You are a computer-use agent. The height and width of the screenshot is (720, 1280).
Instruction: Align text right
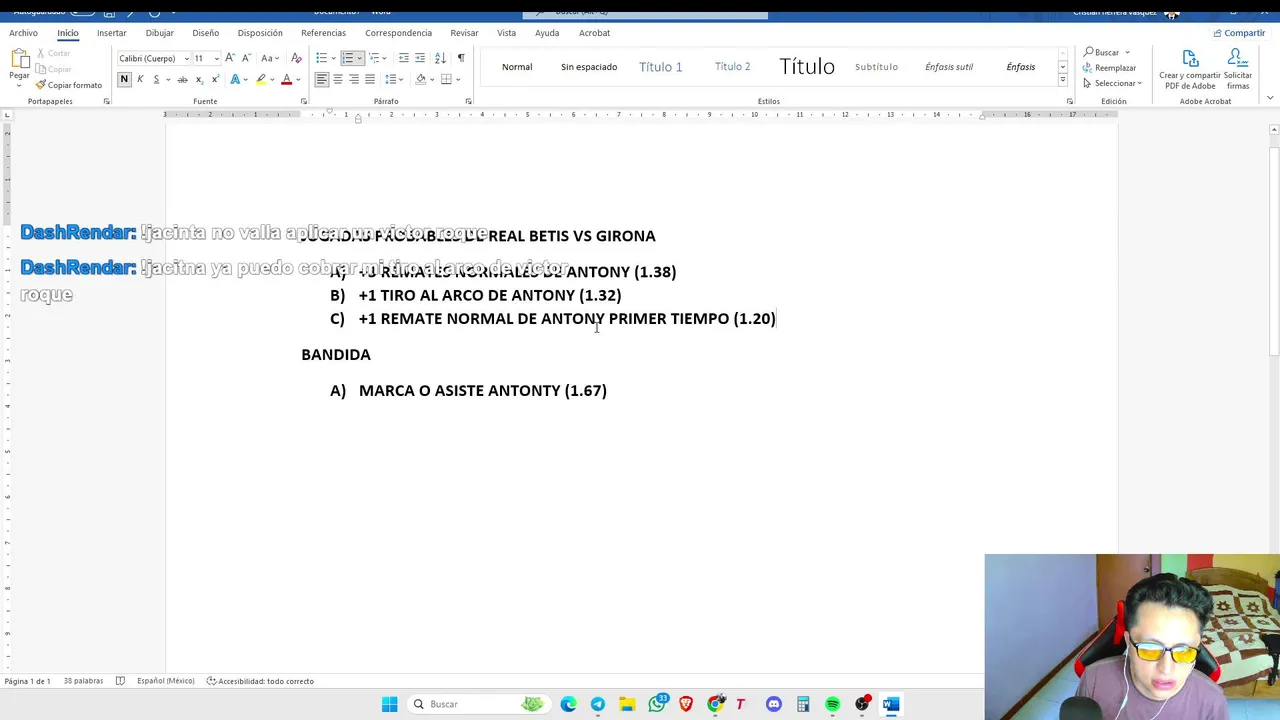point(354,79)
